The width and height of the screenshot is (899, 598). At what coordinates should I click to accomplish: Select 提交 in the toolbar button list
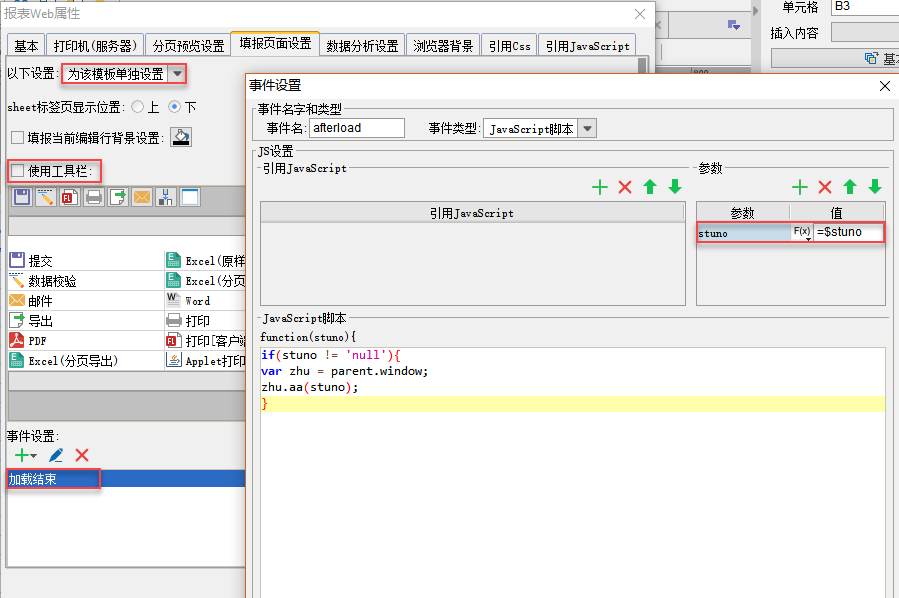pos(86,260)
